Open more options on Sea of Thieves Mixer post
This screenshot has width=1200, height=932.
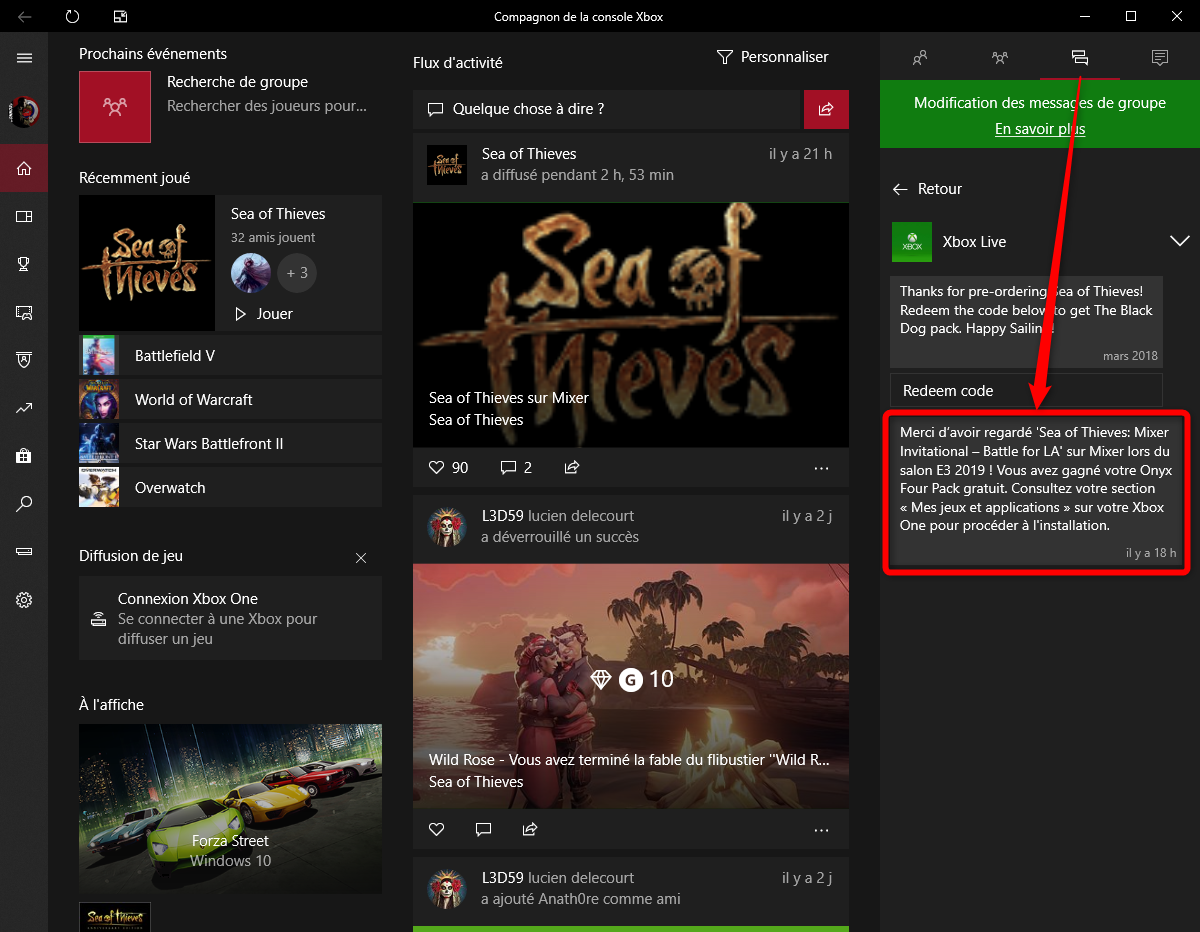click(x=822, y=467)
